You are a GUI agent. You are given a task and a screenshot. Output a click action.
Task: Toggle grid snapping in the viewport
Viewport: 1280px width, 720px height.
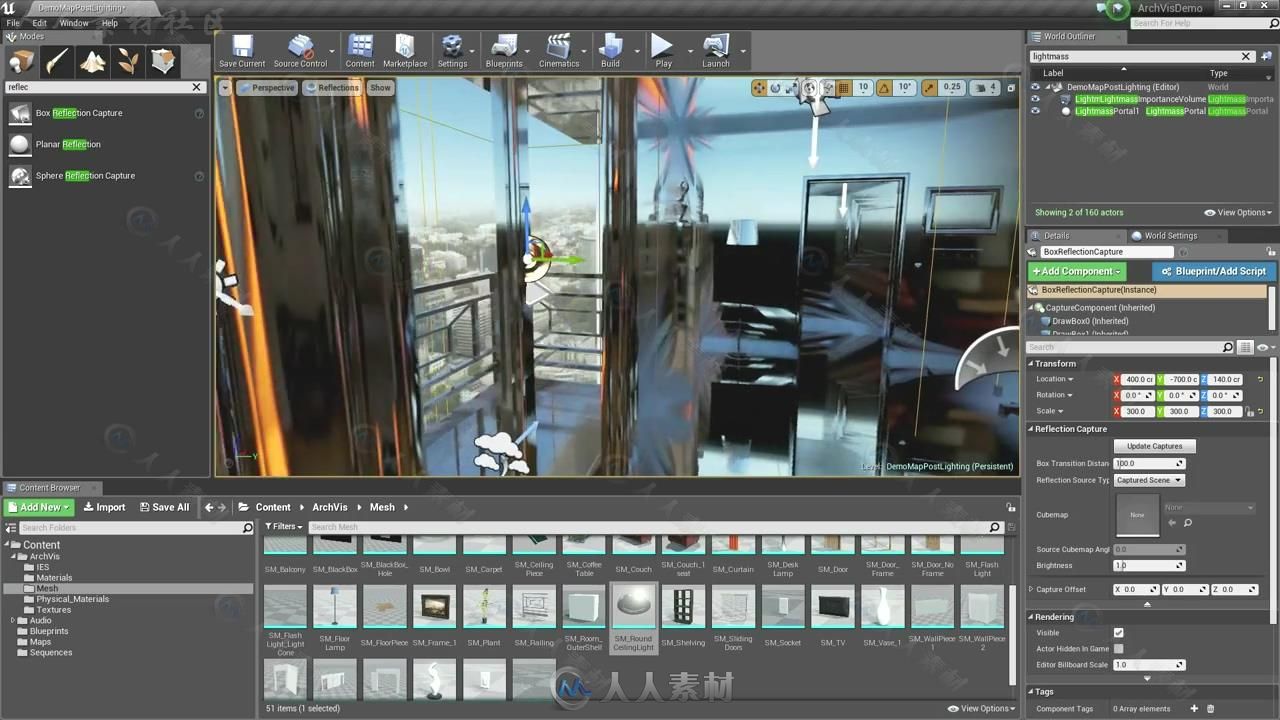tap(843, 88)
